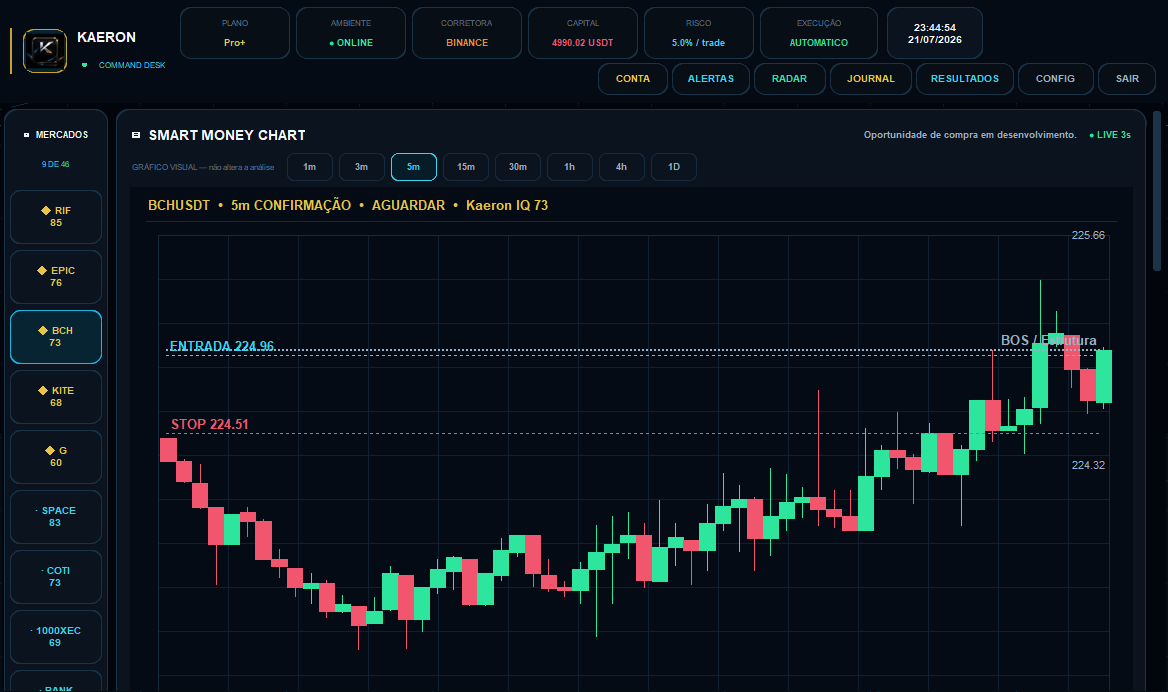Click 'Oportunidade de compra em desenvolvimento' text
This screenshot has height=692, width=1168.
970,135
